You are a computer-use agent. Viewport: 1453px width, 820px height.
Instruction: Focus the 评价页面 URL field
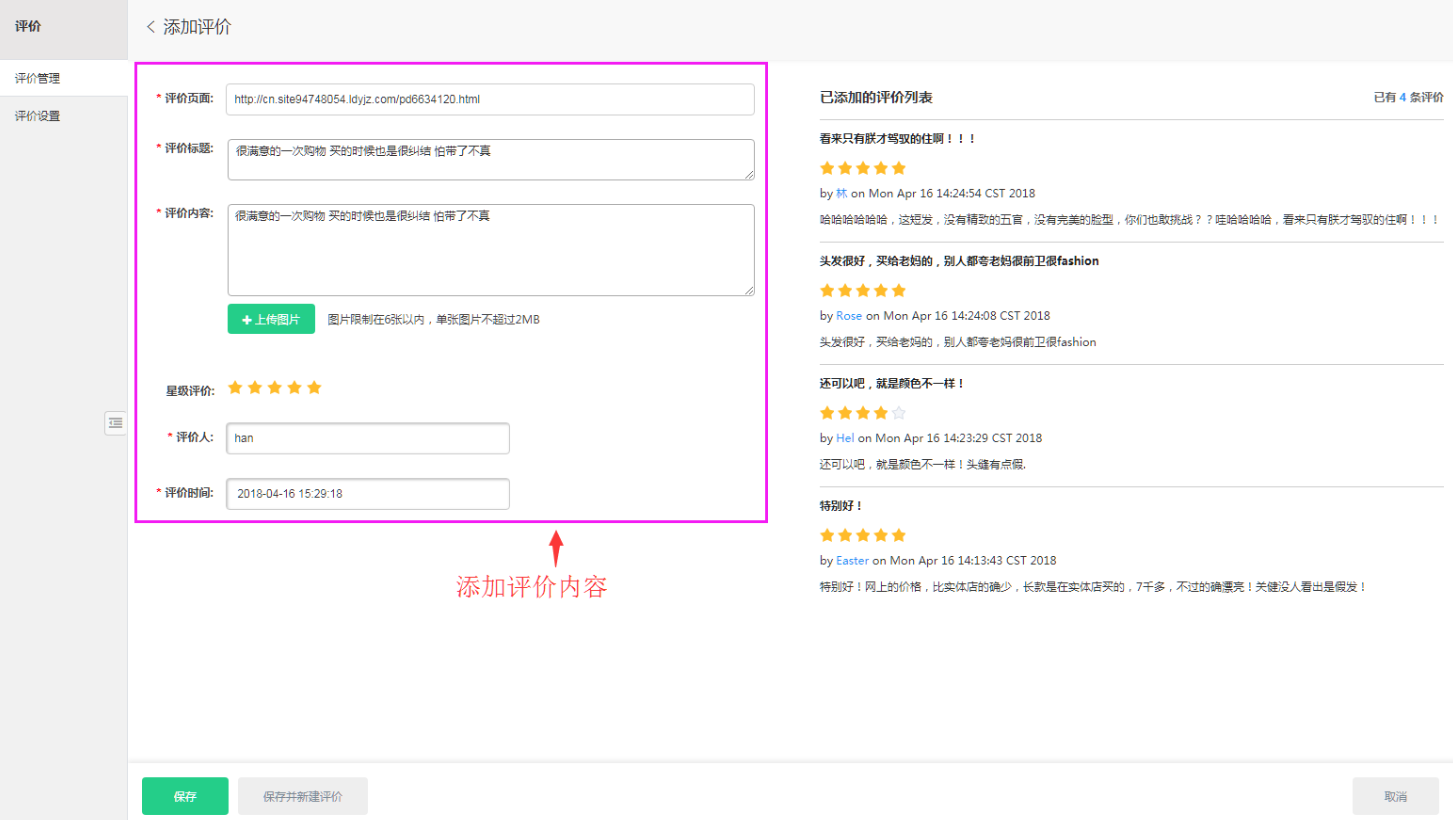tap(490, 99)
